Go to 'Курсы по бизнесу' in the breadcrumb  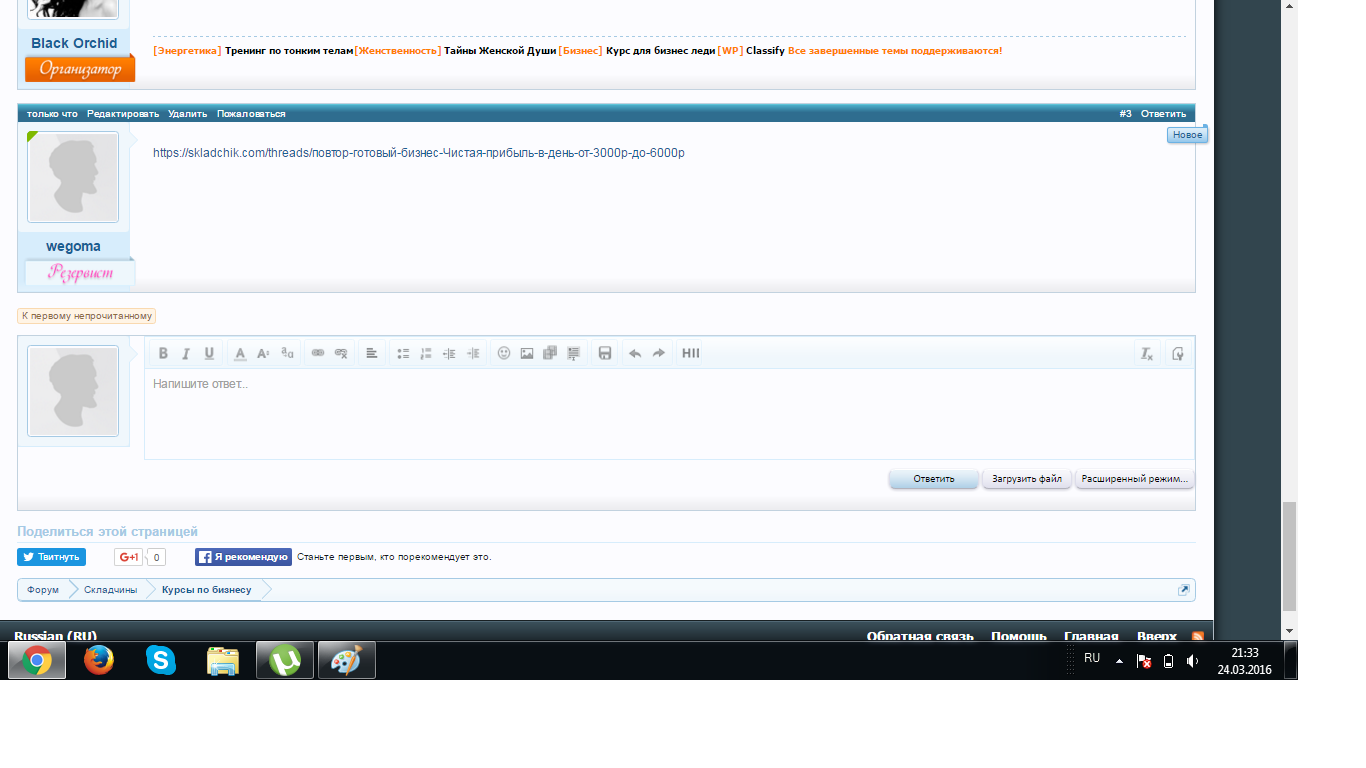click(207, 590)
